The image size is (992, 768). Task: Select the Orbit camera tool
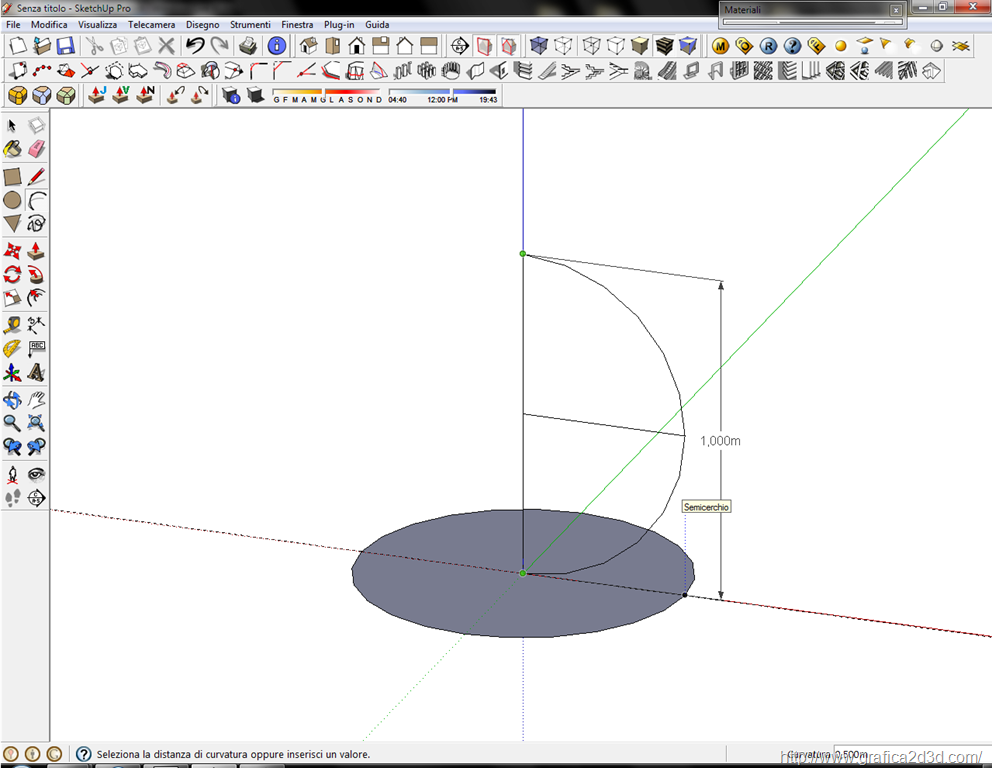coord(13,399)
